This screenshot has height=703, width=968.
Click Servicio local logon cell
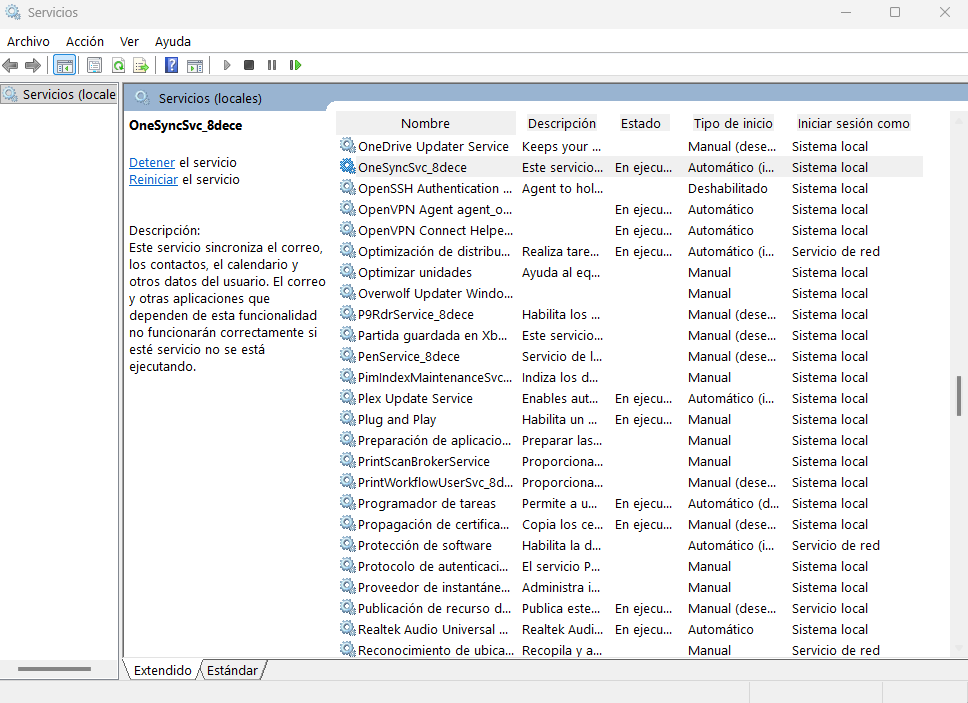point(830,608)
